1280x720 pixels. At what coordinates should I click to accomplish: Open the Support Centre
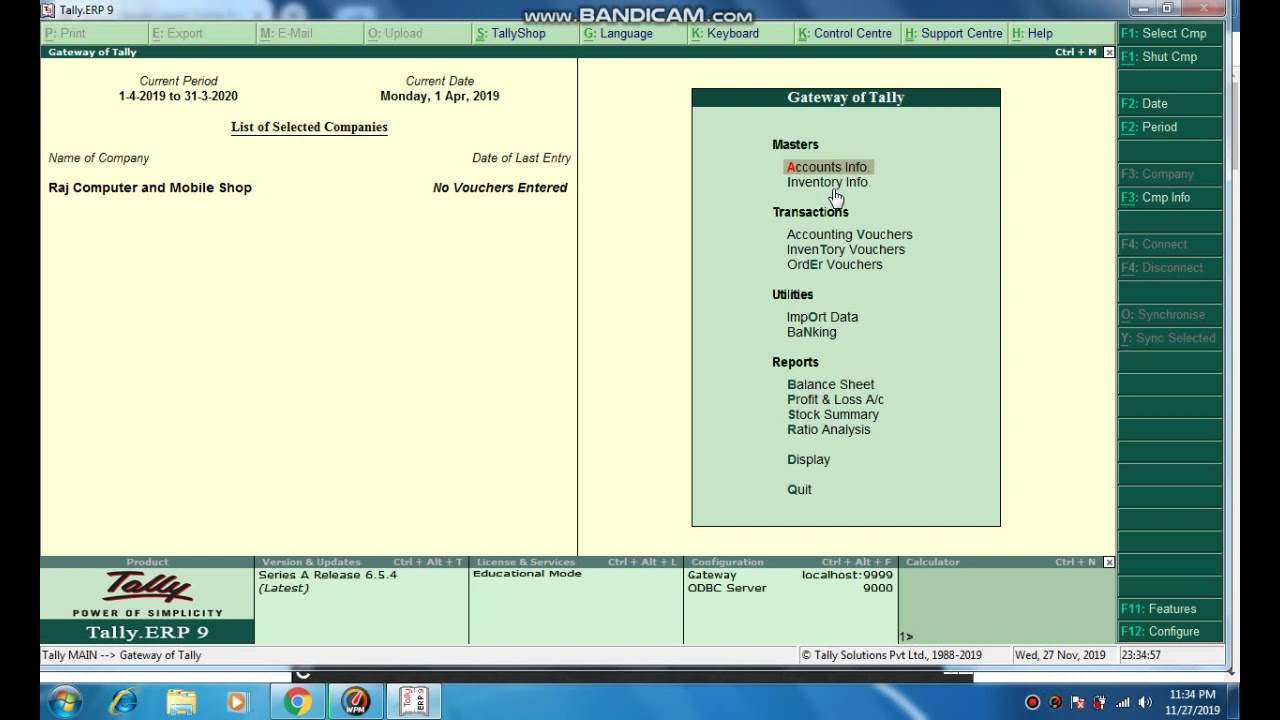(x=954, y=33)
